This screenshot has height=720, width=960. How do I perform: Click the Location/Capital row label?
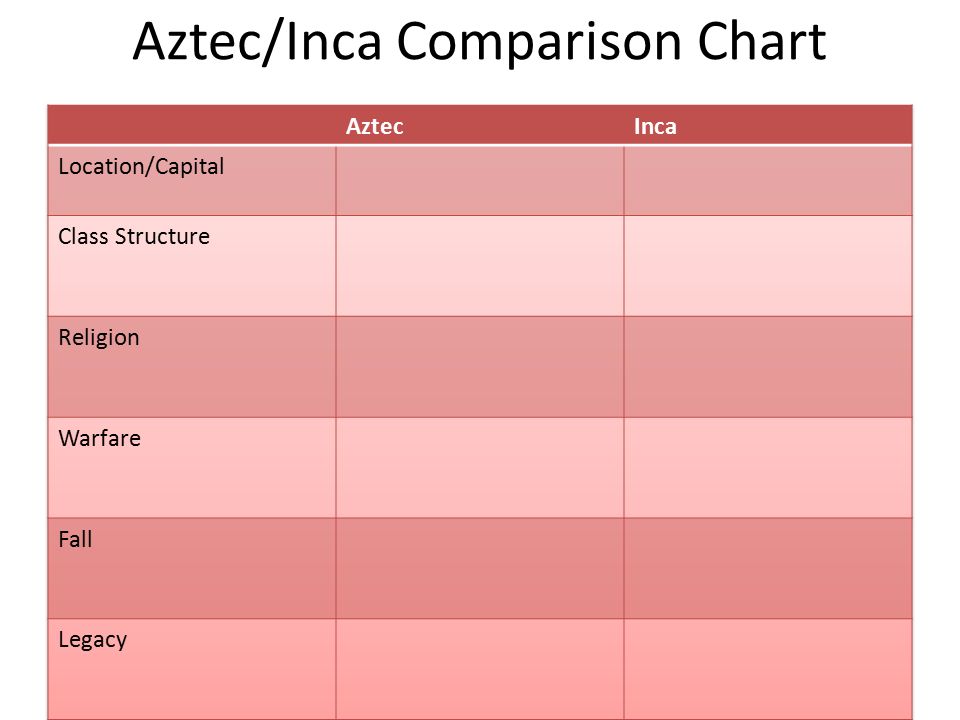click(x=141, y=167)
